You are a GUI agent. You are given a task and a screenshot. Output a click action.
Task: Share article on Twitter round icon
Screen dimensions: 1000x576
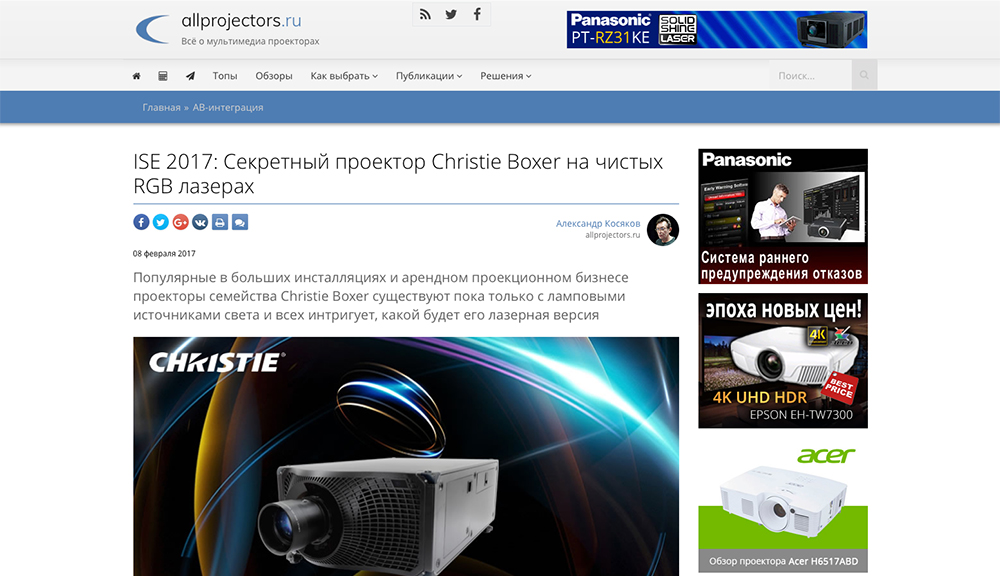(x=161, y=222)
